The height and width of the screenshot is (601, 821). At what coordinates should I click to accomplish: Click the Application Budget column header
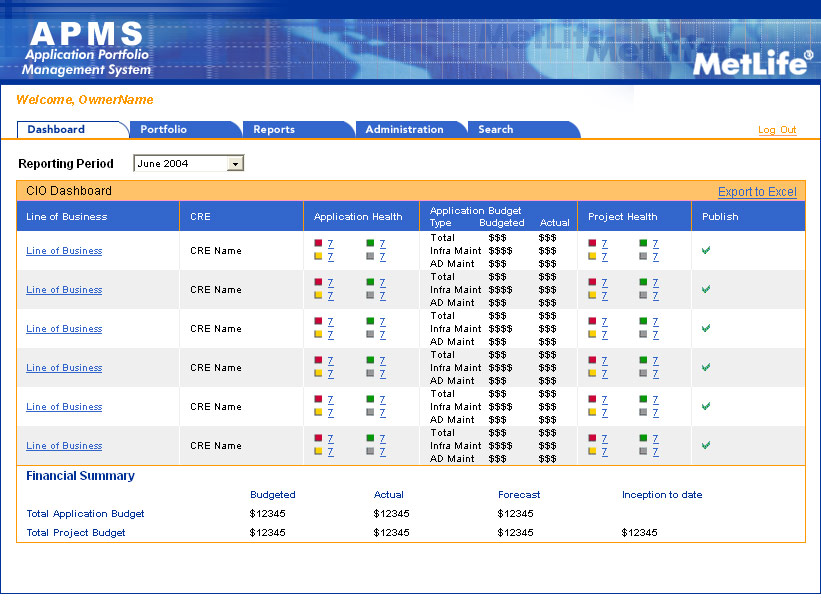pyautogui.click(x=475, y=210)
